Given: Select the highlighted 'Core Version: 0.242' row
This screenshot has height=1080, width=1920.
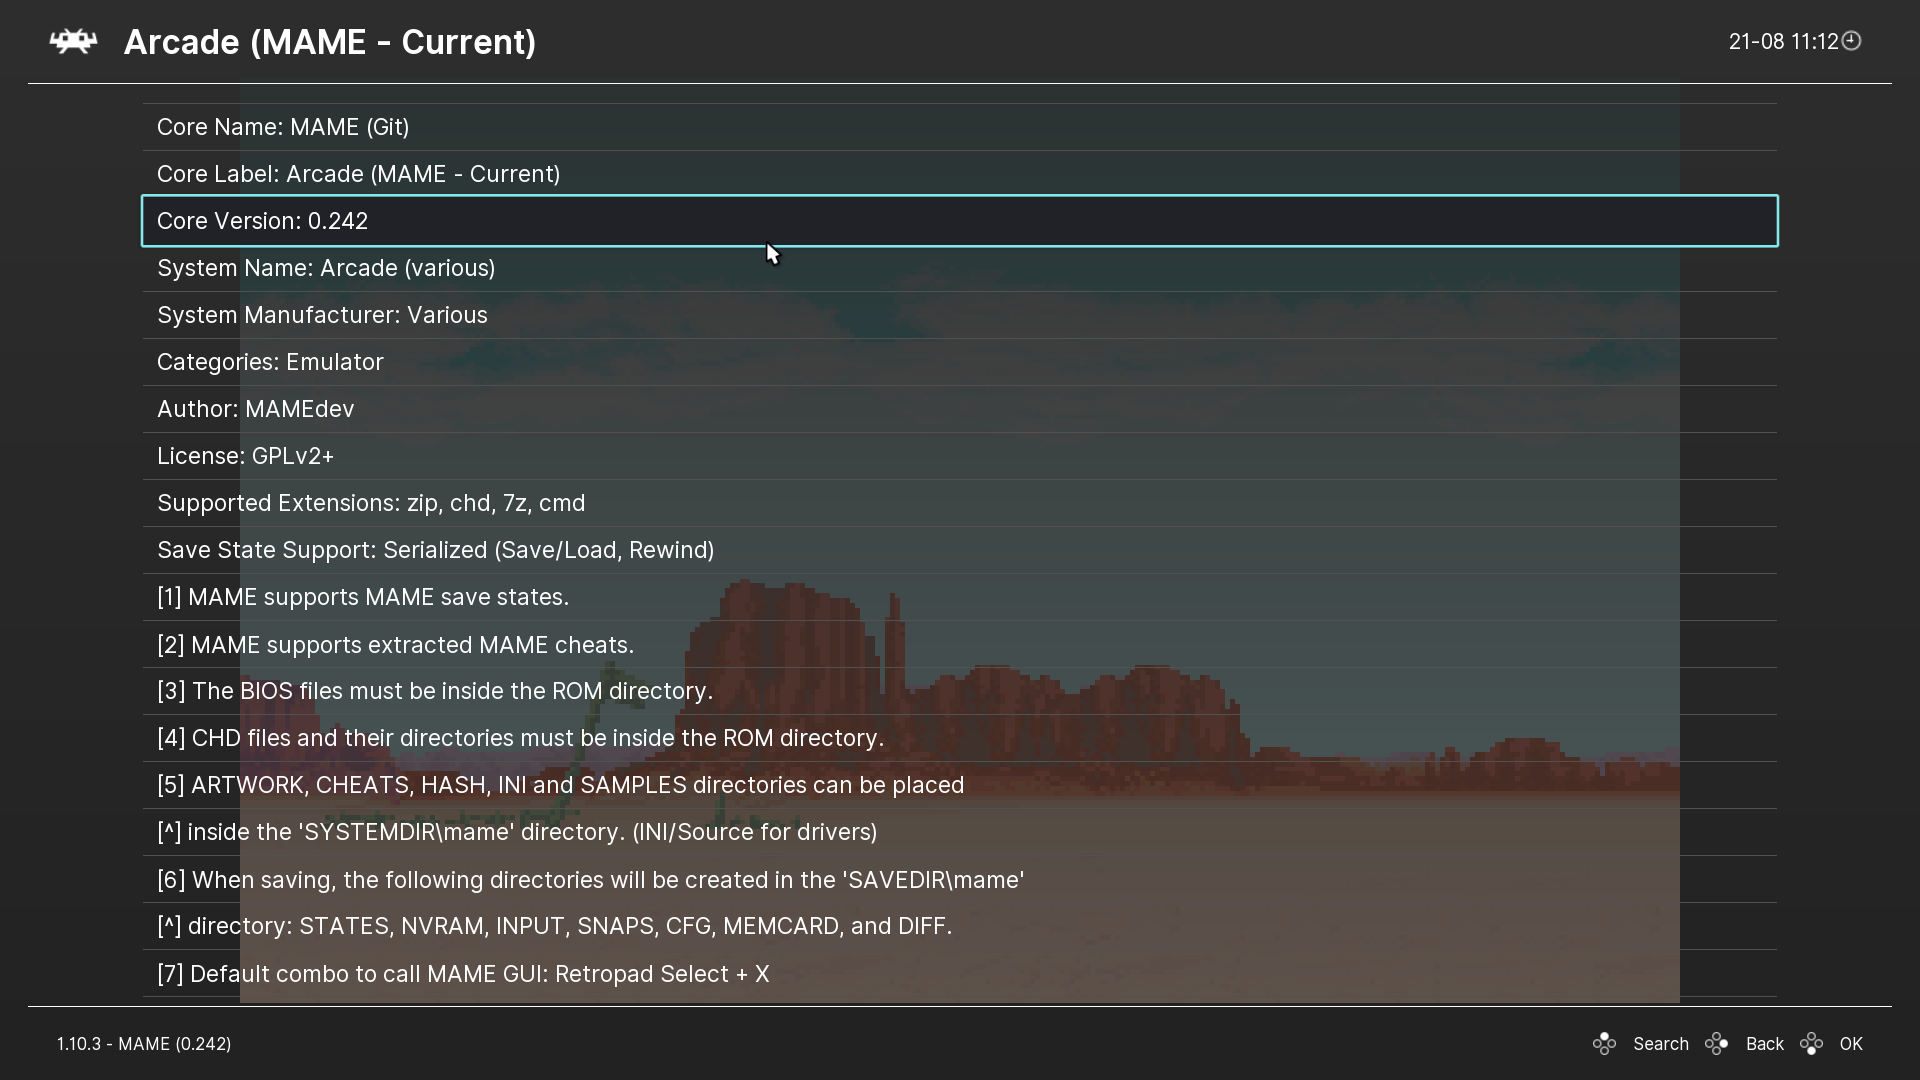Looking at the screenshot, I should (x=960, y=221).
